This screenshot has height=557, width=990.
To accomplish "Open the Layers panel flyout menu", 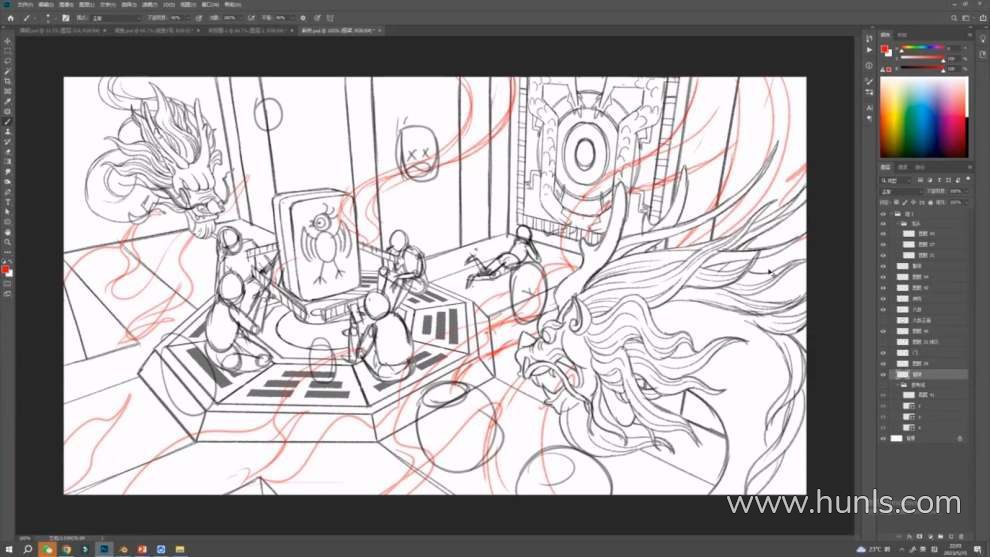I will [970, 167].
